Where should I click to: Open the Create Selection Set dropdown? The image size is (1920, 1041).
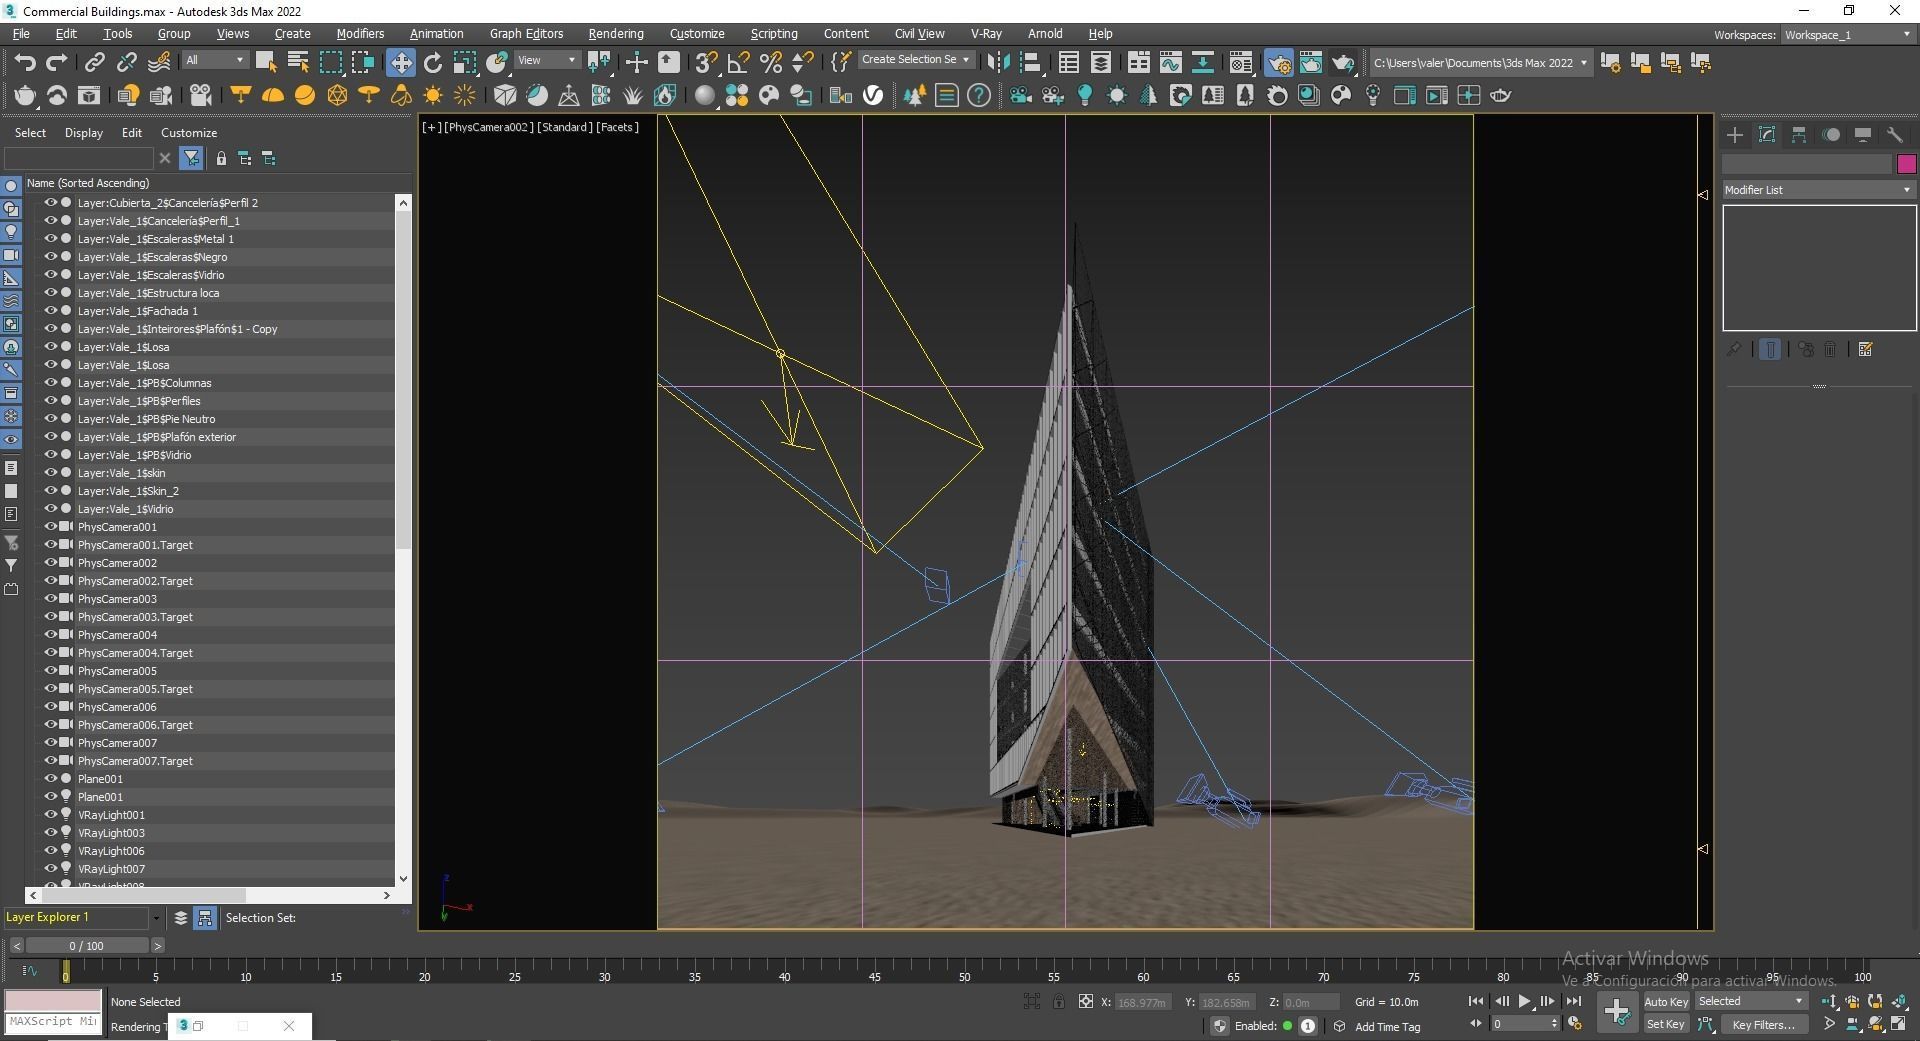916,60
